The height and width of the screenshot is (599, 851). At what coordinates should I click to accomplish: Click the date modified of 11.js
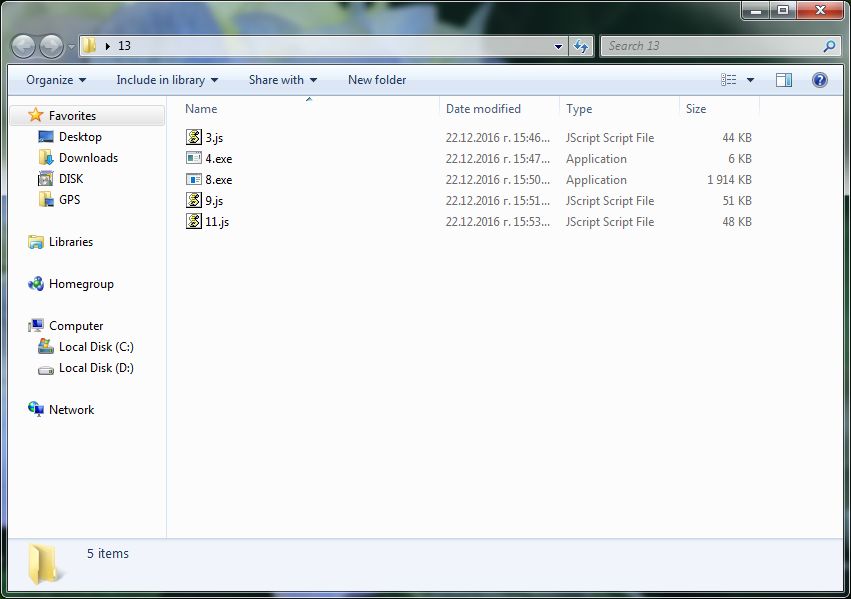(498, 222)
